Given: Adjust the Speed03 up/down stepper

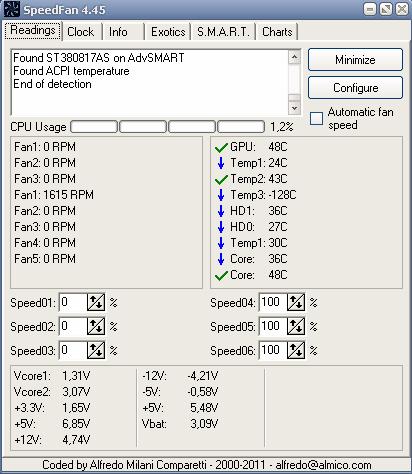Looking at the screenshot, I should point(96,350).
